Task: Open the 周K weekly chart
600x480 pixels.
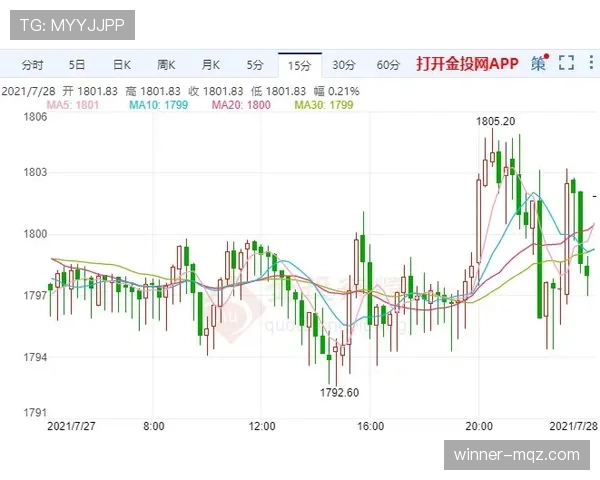Action: 166,65
